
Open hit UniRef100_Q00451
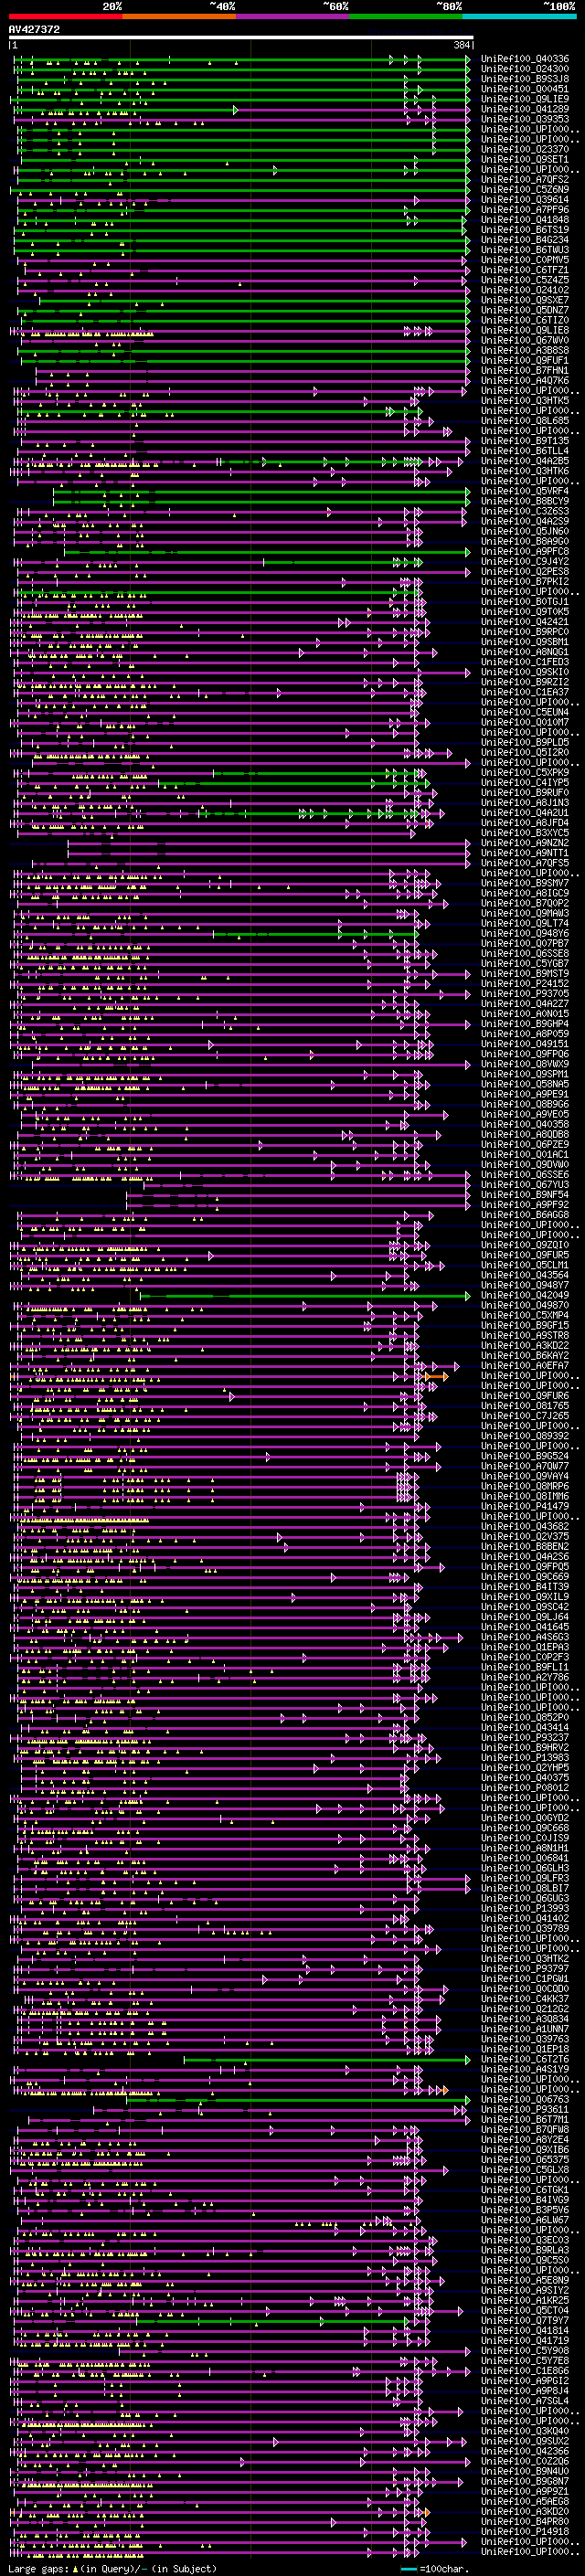pyautogui.click(x=525, y=89)
